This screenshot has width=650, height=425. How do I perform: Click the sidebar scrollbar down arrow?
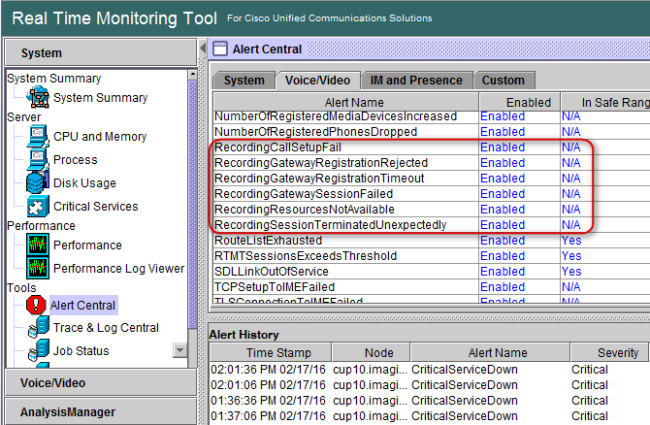click(x=180, y=350)
